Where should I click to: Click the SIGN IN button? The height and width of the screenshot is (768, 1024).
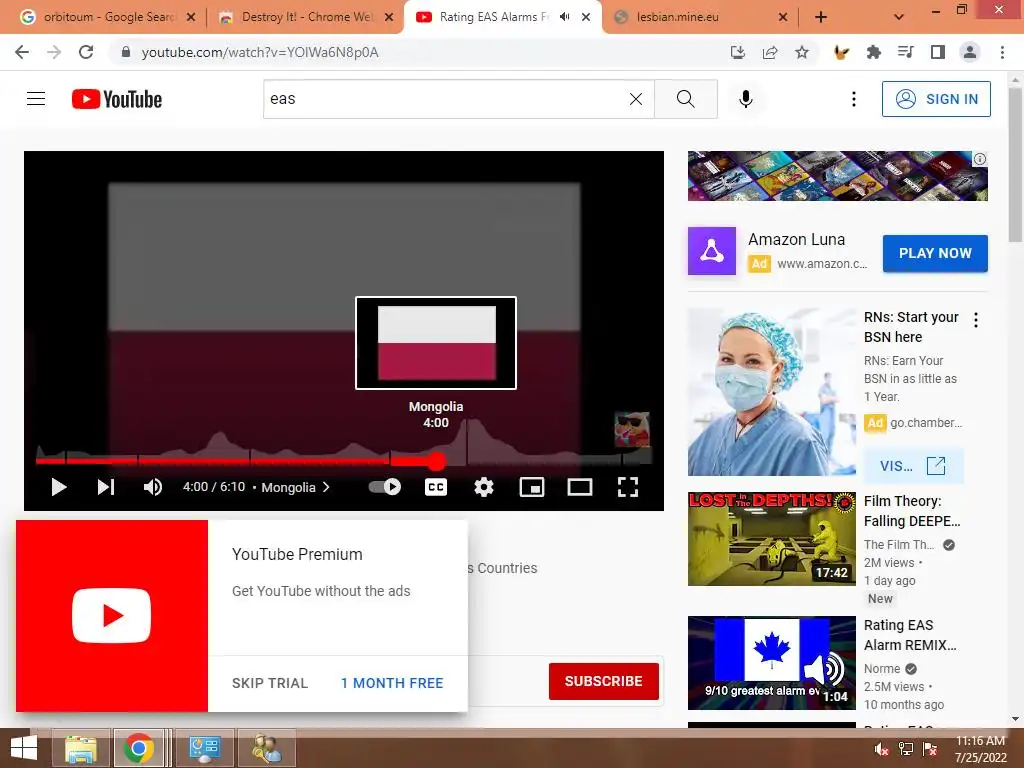point(936,99)
